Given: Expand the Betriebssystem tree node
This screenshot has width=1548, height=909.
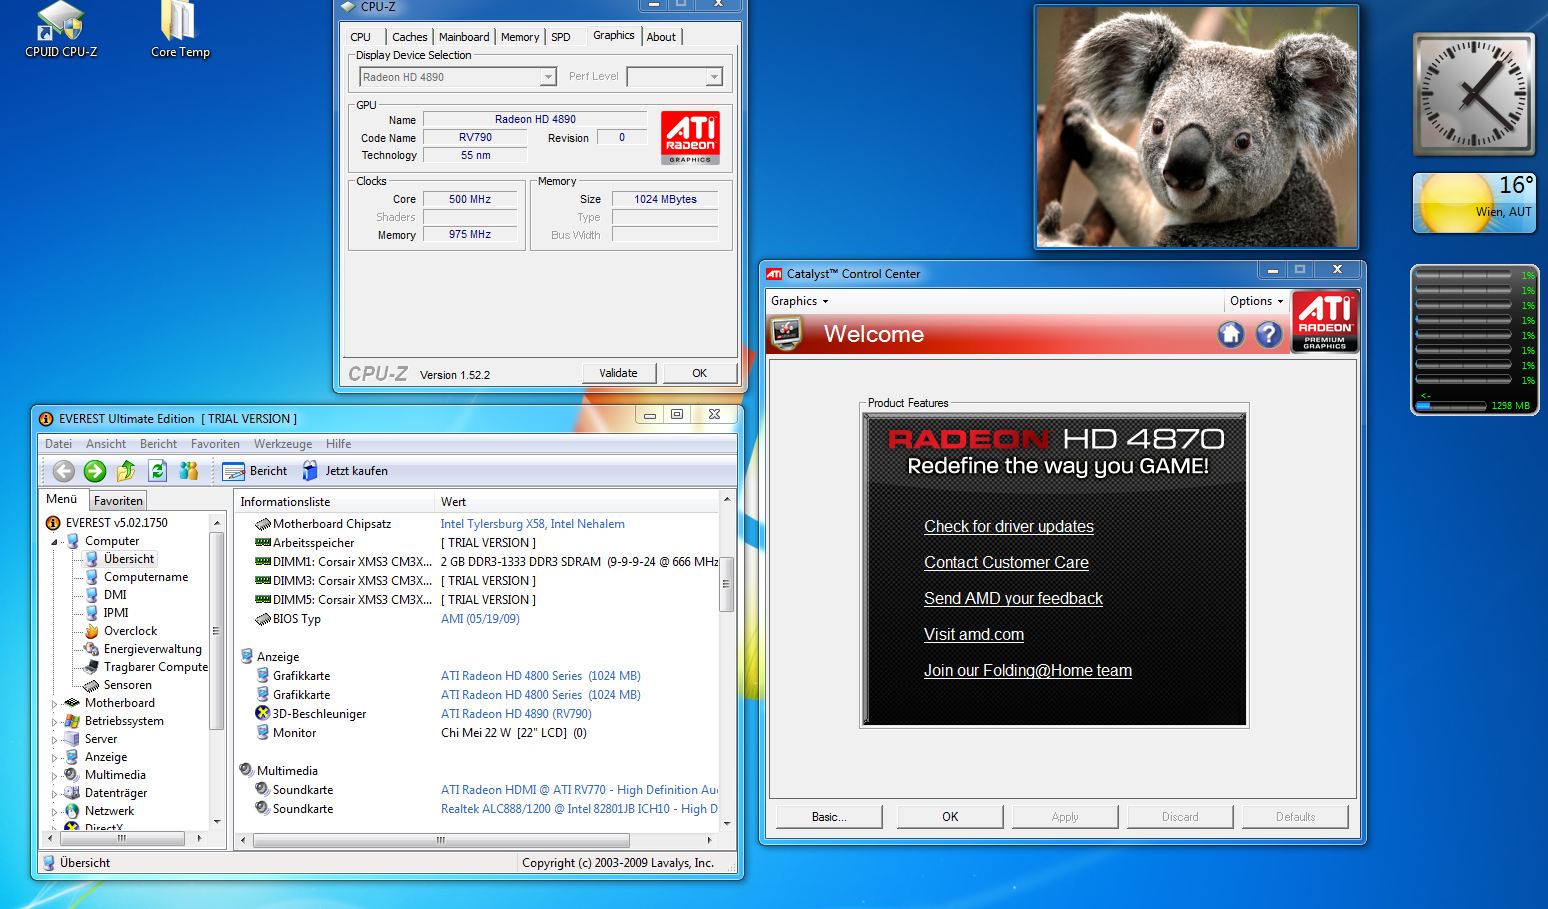Looking at the screenshot, I should click(54, 722).
